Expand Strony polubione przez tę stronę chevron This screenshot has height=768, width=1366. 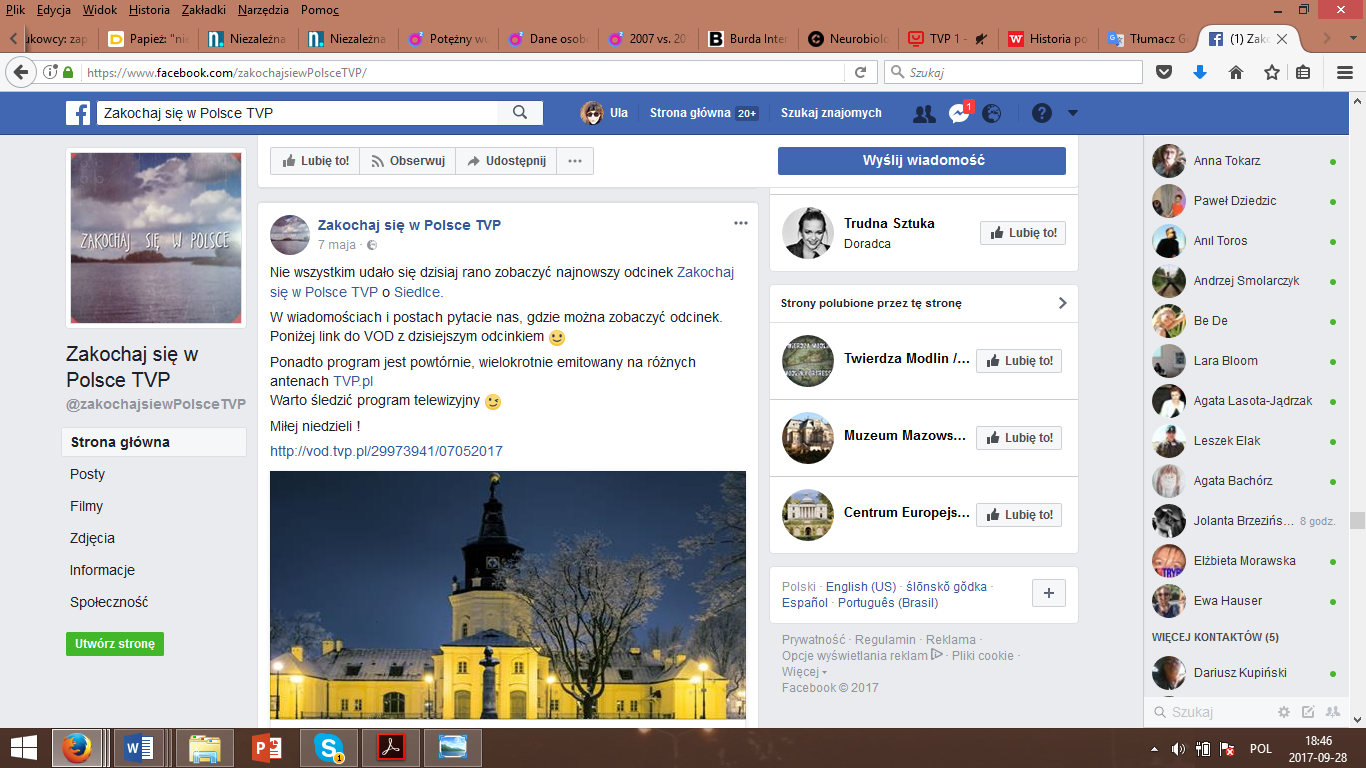1063,303
